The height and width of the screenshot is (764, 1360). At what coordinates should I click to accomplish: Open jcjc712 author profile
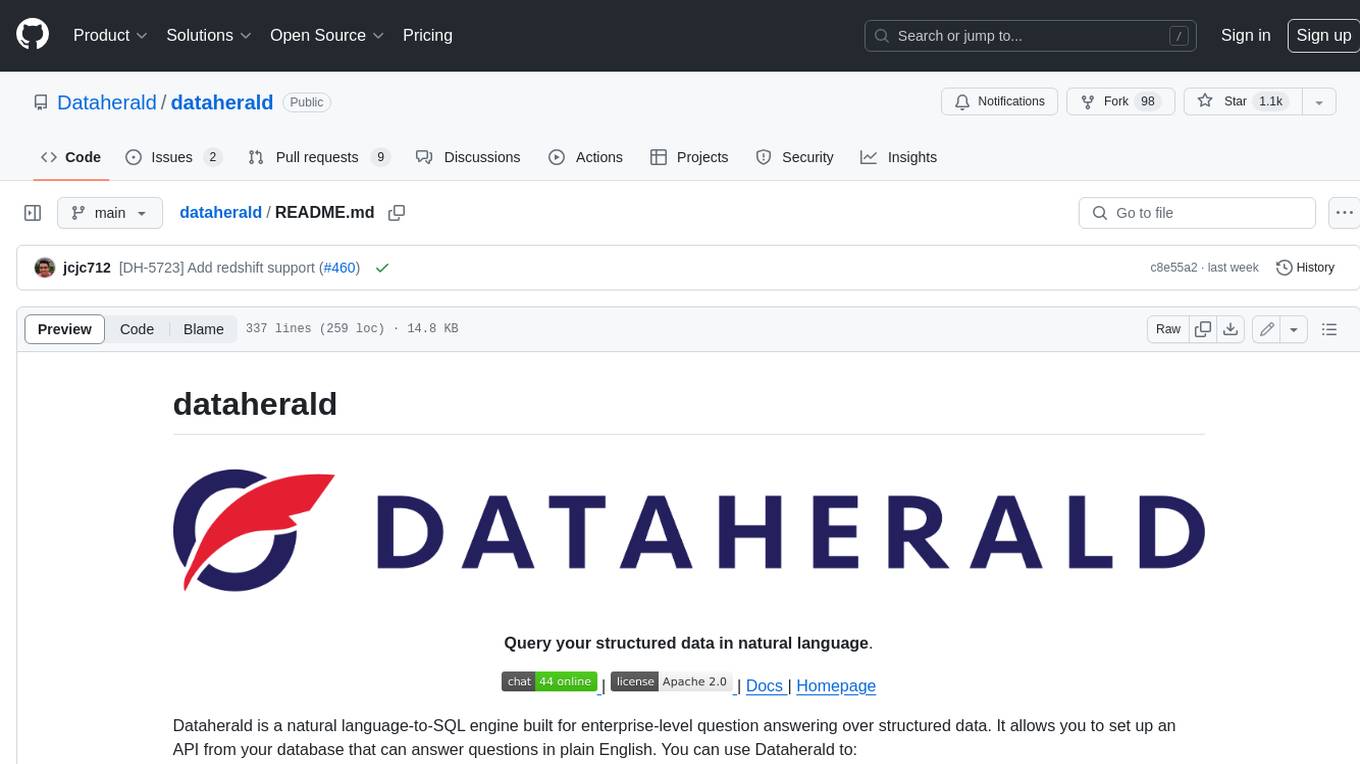87,268
